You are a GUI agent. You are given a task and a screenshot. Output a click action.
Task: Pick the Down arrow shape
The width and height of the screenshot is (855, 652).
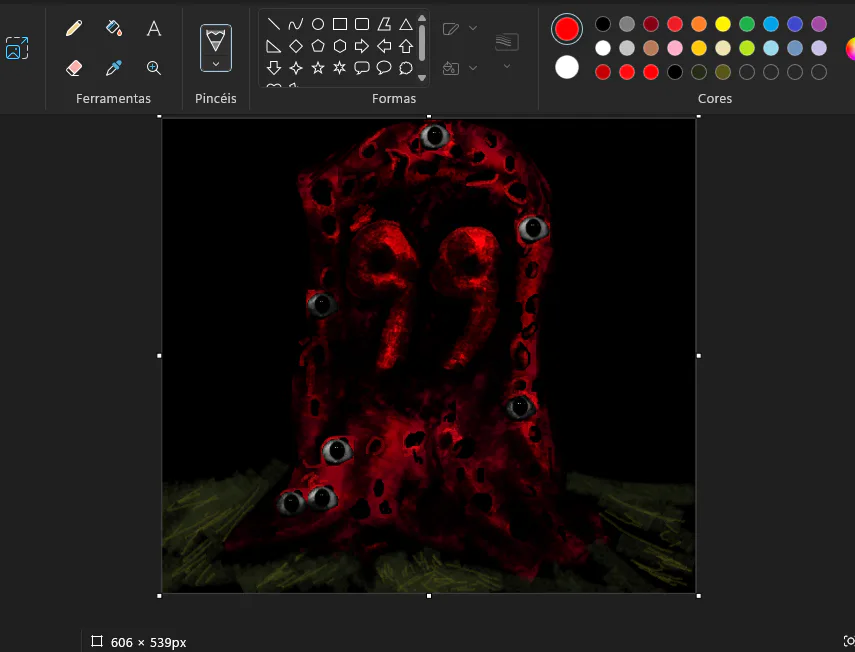click(274, 68)
